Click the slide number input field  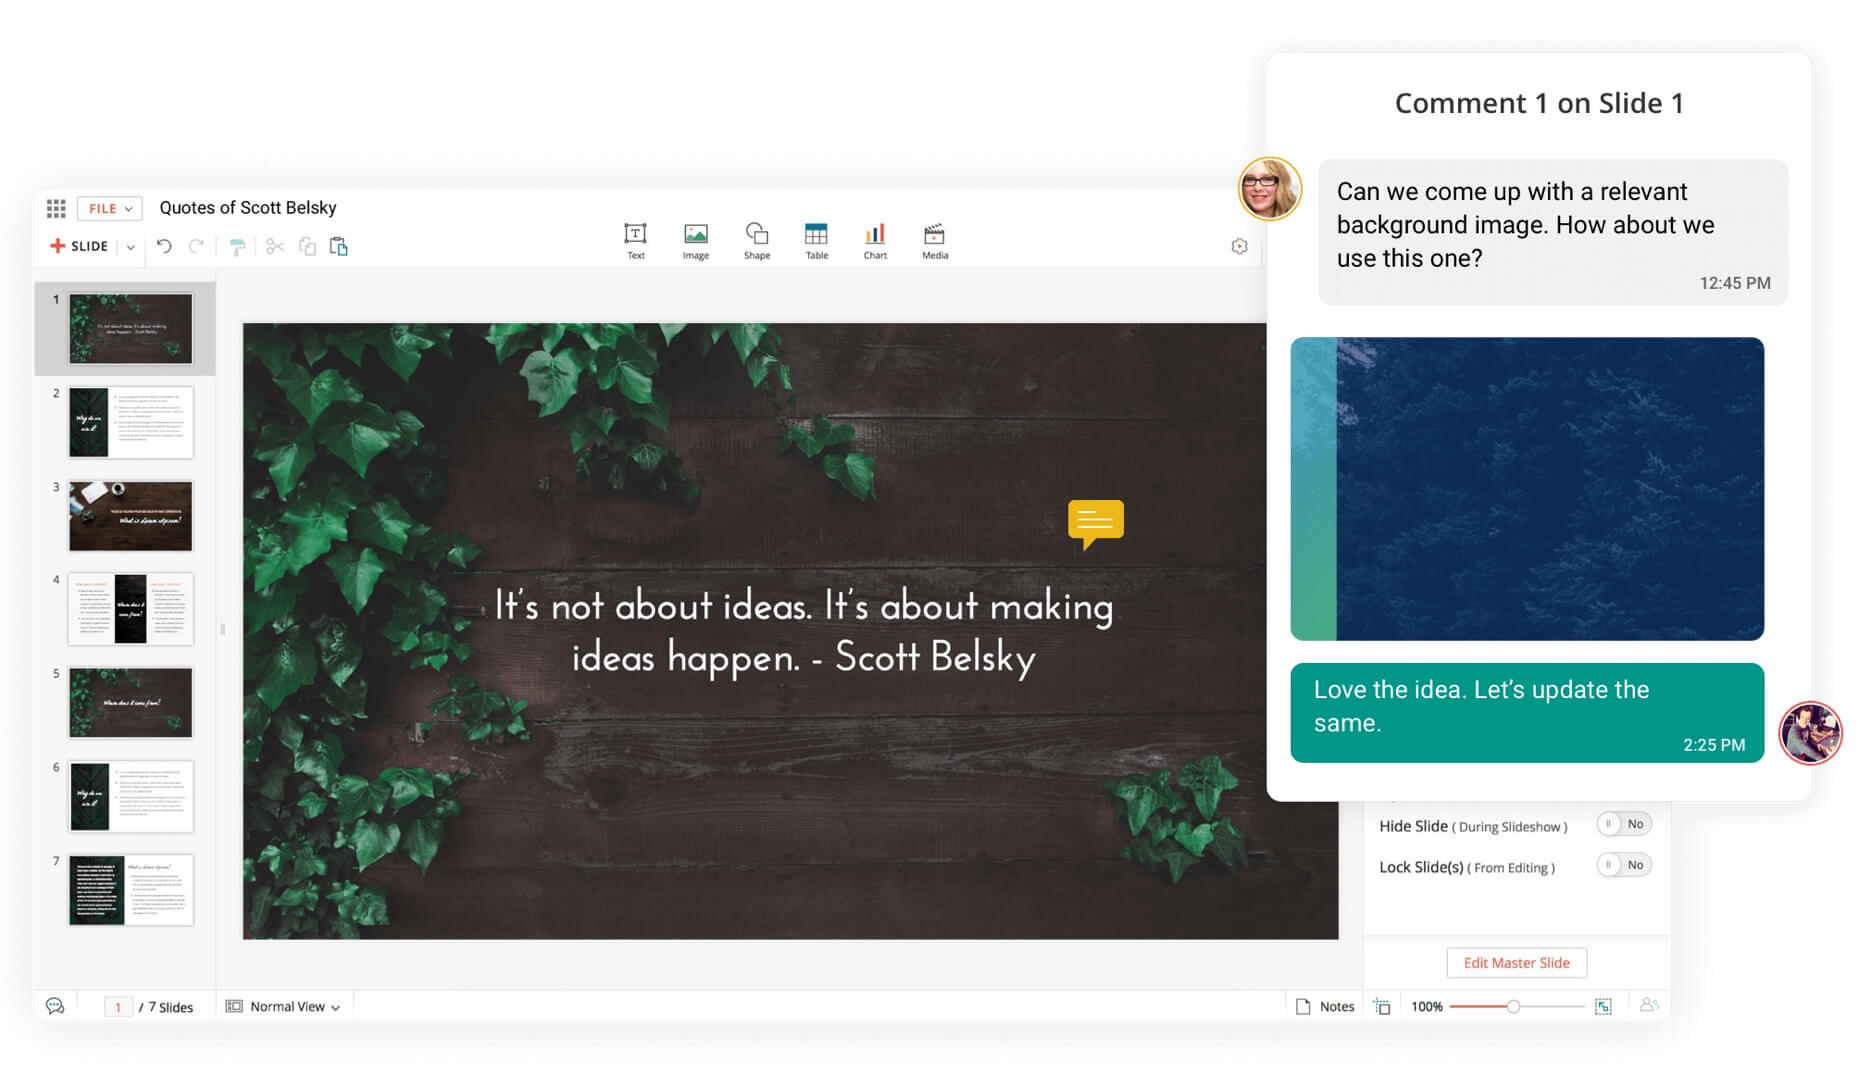[118, 1007]
